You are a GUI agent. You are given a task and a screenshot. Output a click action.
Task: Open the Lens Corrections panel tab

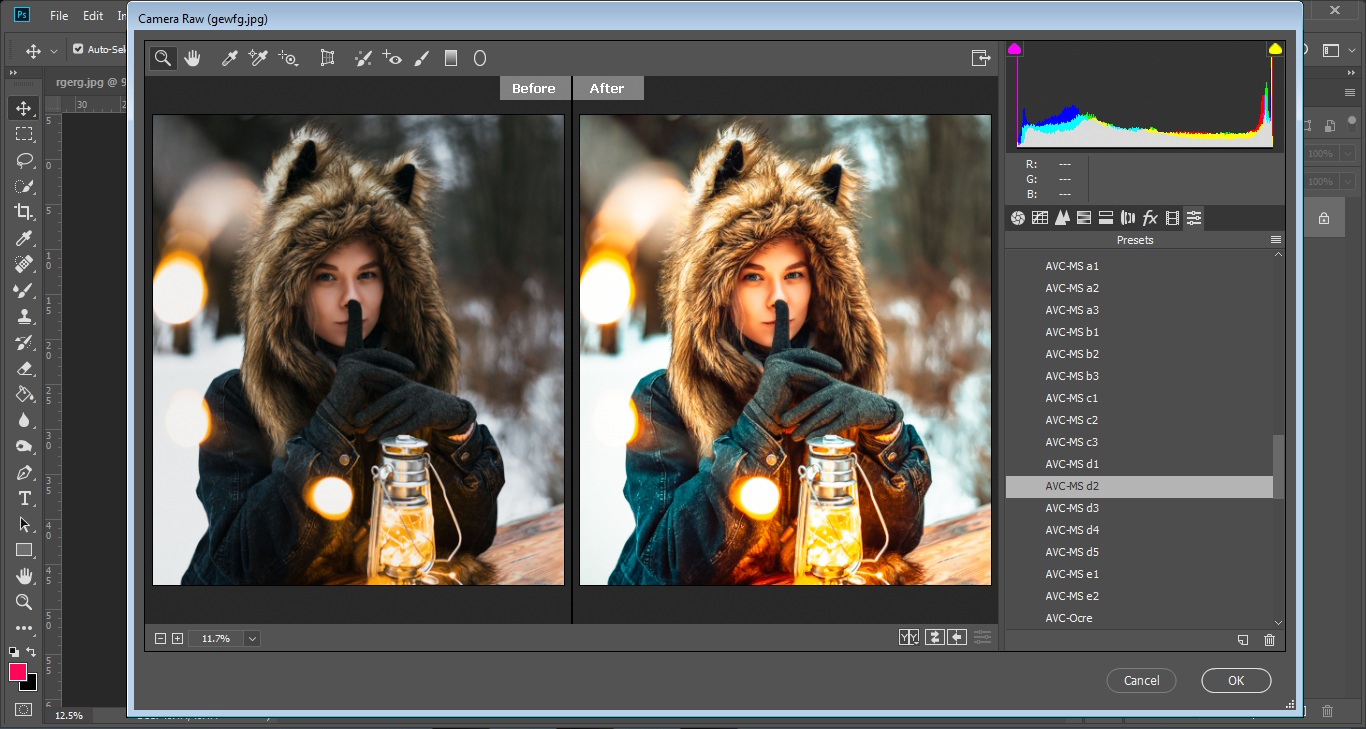tap(1128, 218)
